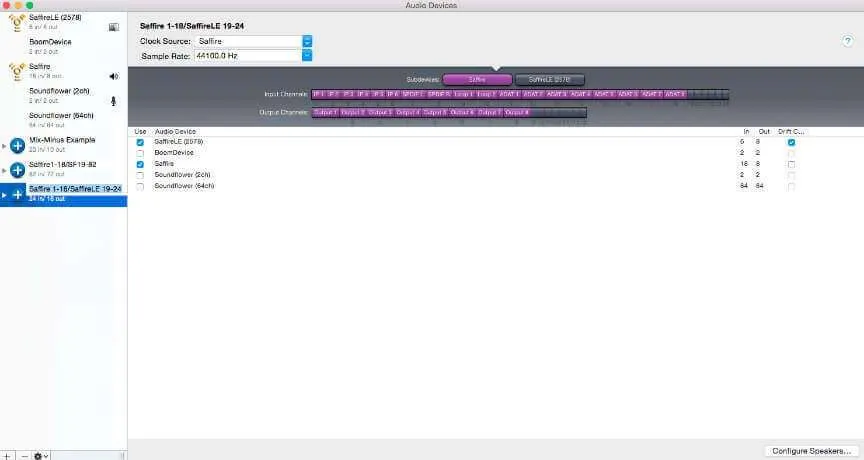Click the aggregate plus icon for Saffire1-18/SF19-82
This screenshot has height=460, width=864.
pyautogui.click(x=18, y=170)
